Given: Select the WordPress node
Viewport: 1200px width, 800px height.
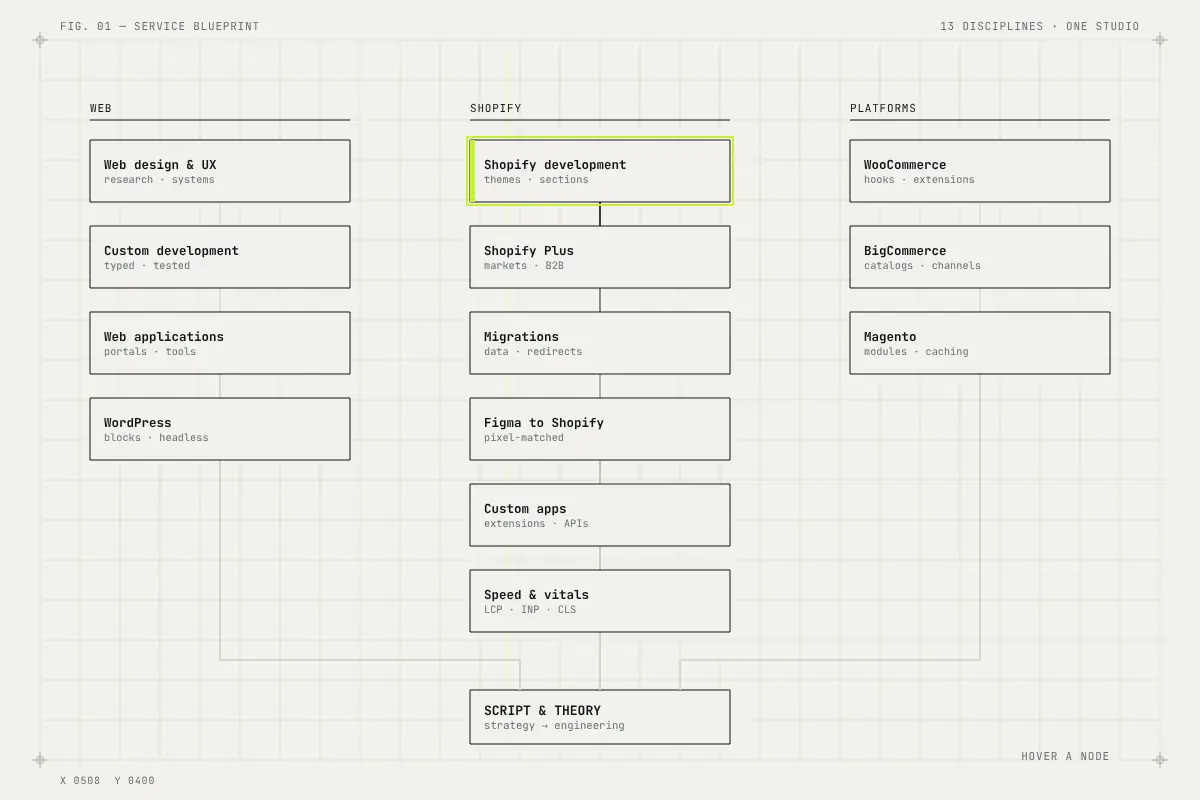Looking at the screenshot, I should click(x=220, y=429).
